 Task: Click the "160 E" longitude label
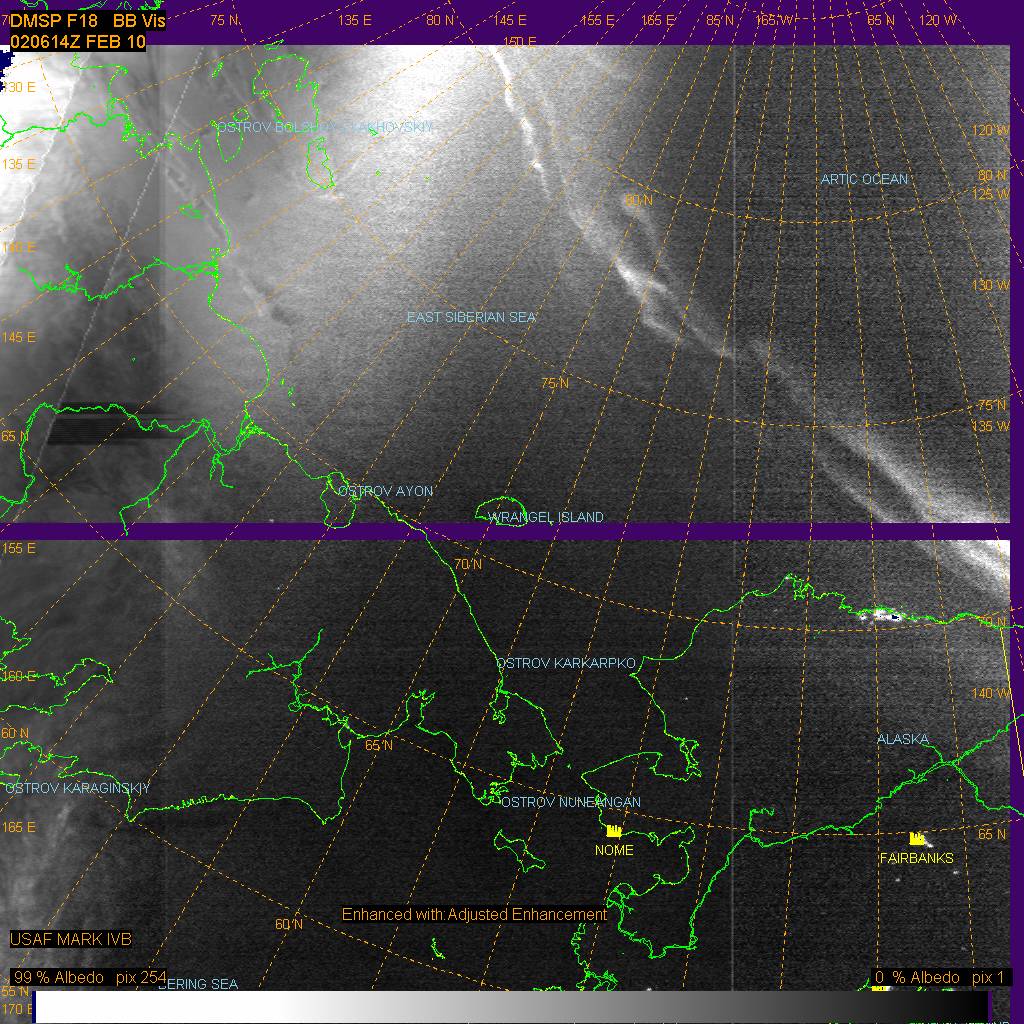point(18,676)
